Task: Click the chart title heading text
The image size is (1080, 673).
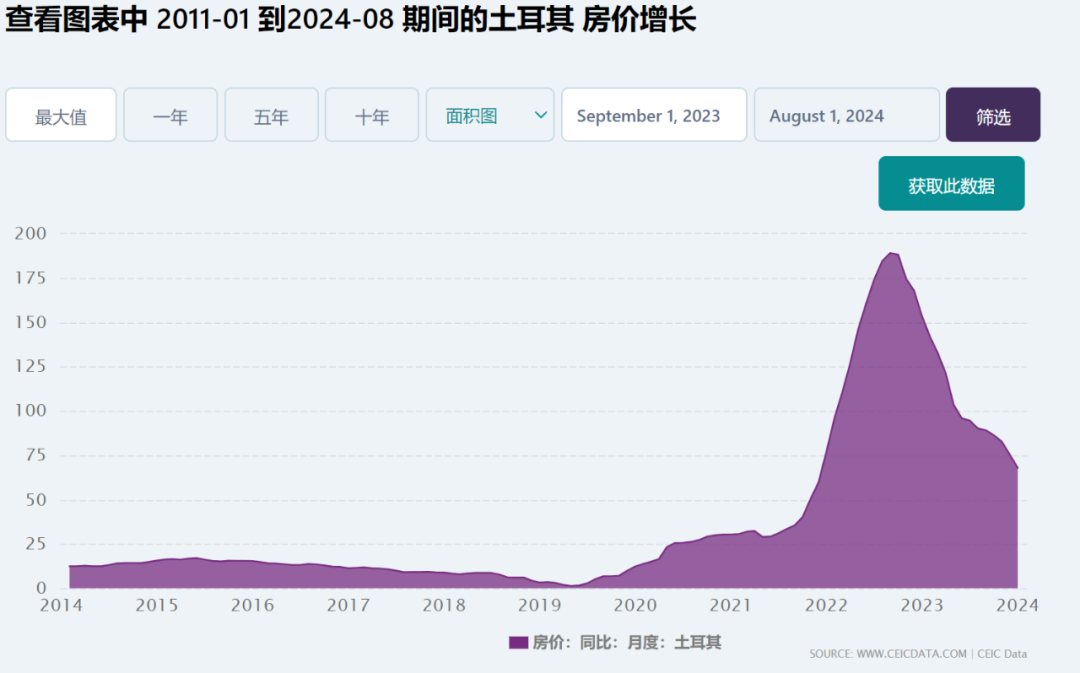Action: (351, 19)
